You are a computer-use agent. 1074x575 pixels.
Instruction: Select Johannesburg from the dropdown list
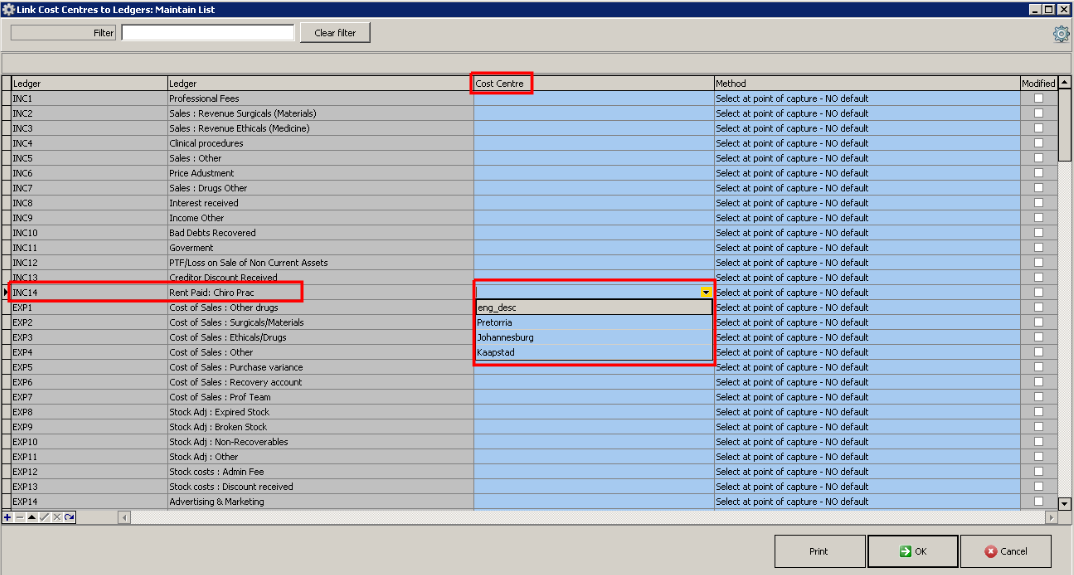(594, 338)
